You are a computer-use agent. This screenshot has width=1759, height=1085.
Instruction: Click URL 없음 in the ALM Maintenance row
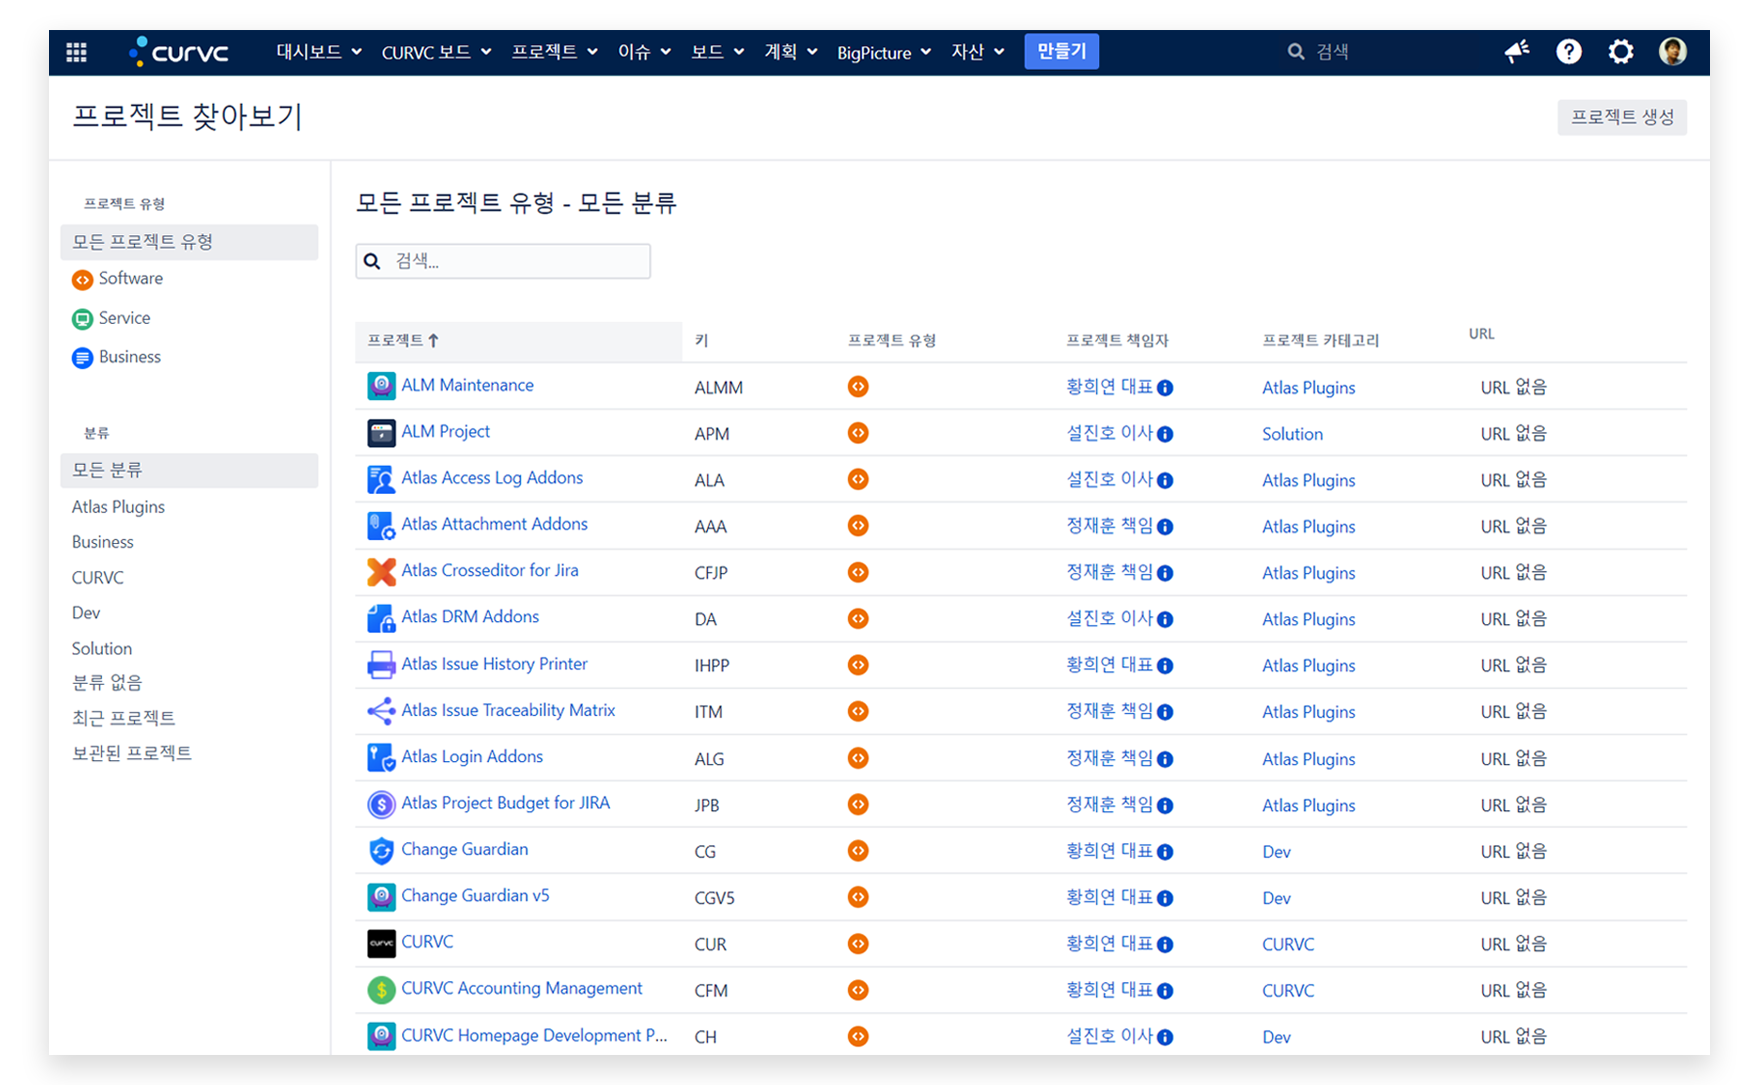click(1513, 387)
